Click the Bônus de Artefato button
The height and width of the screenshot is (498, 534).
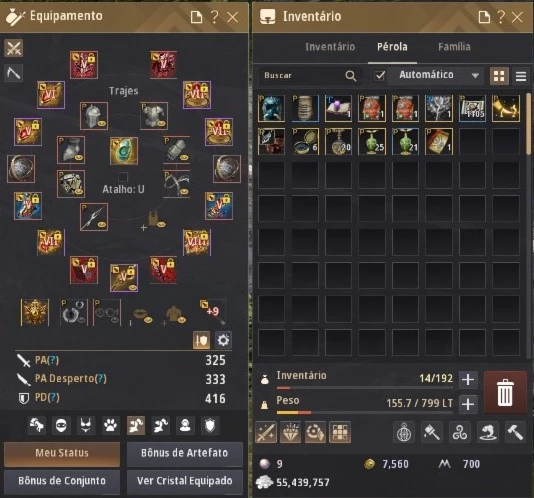[x=185, y=453]
